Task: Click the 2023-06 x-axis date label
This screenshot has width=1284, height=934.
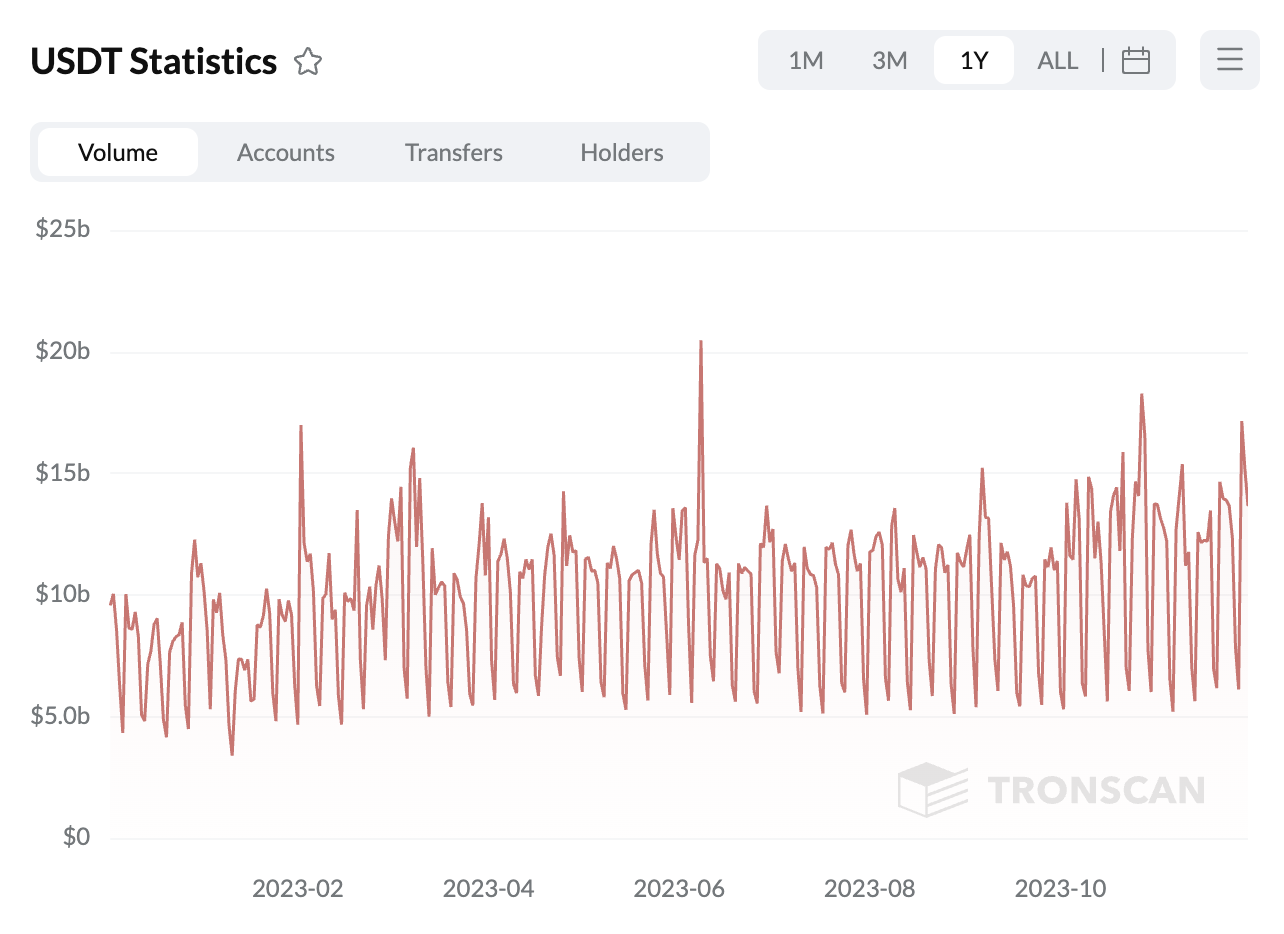Action: point(679,888)
